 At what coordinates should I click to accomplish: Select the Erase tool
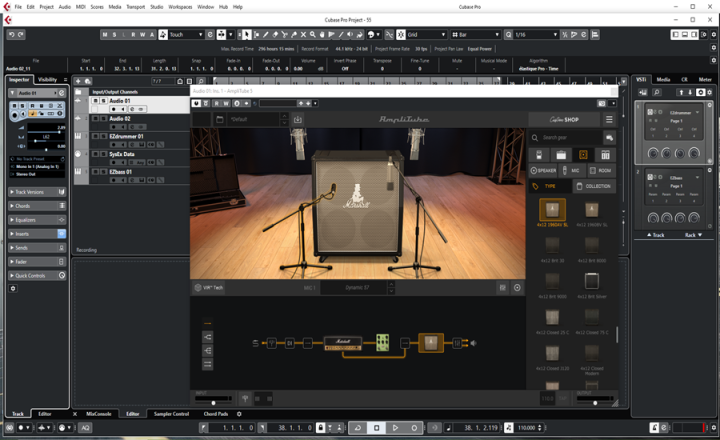coord(275,34)
